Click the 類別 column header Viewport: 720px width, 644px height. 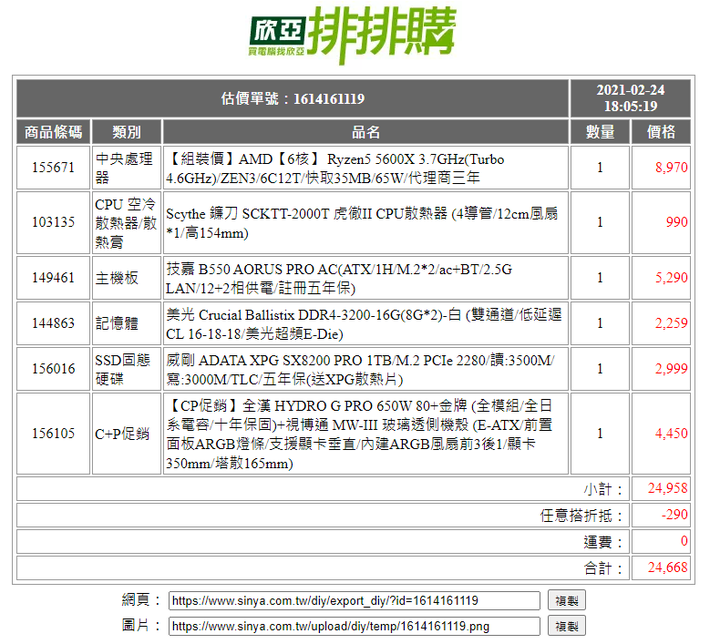coord(127,132)
